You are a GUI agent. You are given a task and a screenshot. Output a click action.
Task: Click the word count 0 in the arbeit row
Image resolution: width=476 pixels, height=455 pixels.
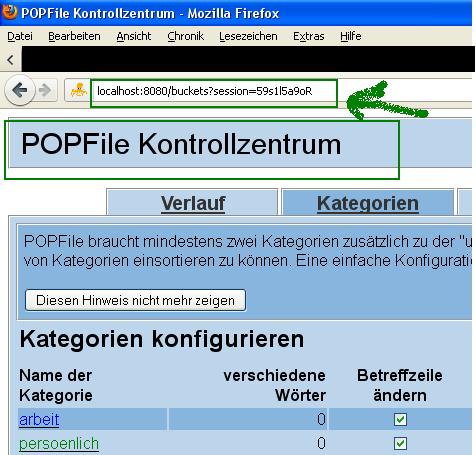coord(321,419)
